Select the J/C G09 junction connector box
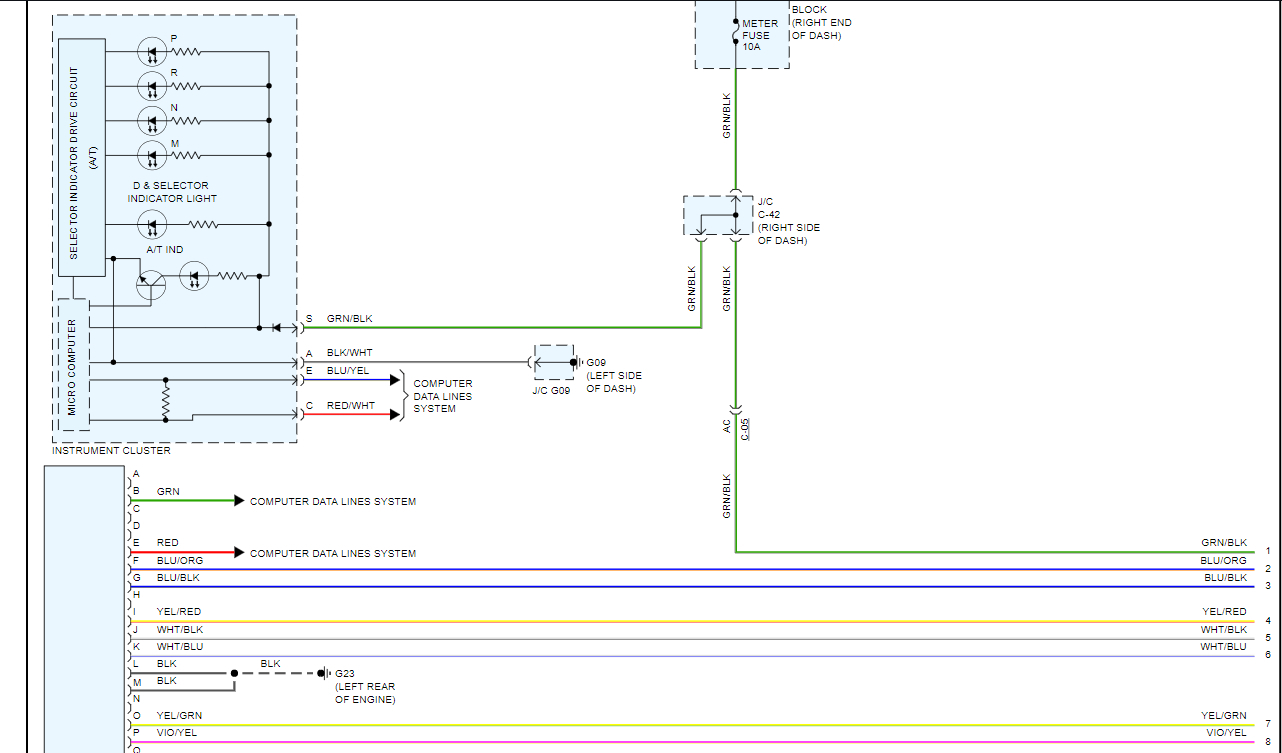The height and width of the screenshot is (753, 1282). [553, 362]
